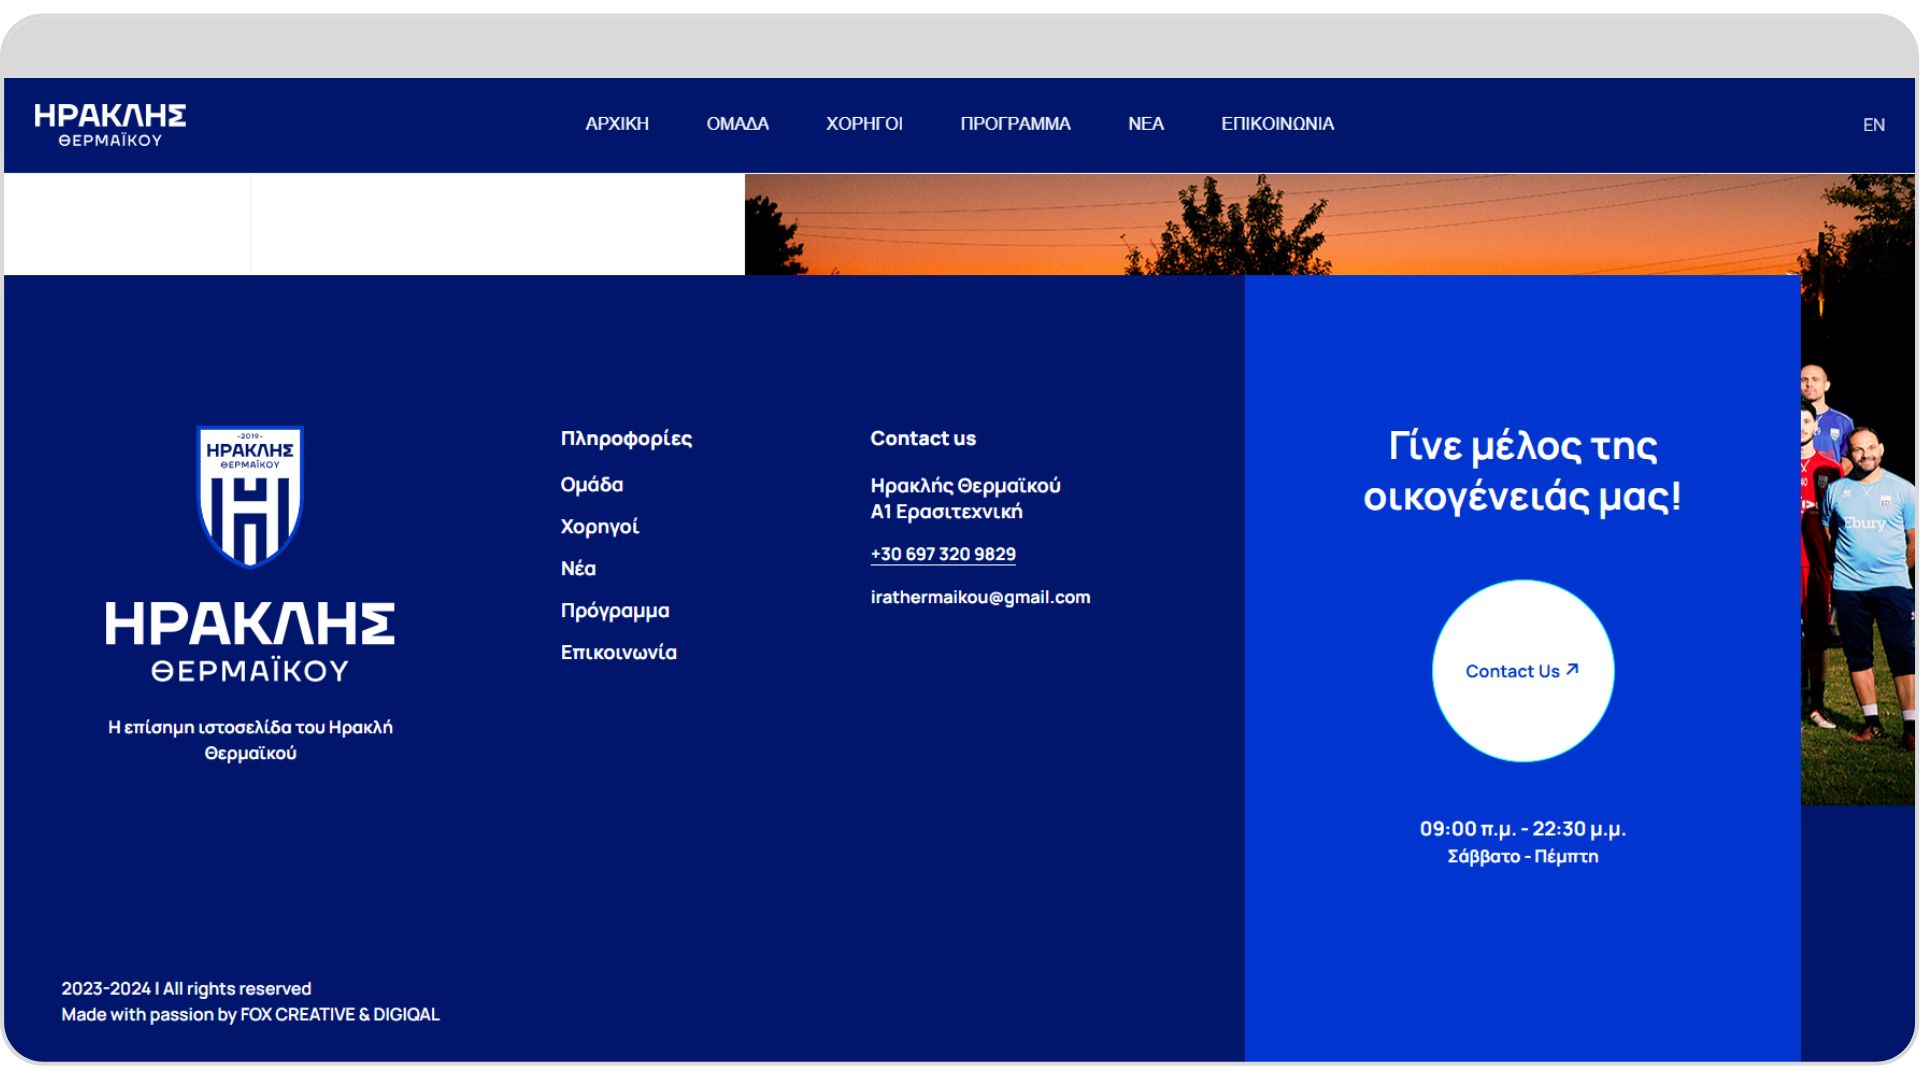Open the footer Νέα link
The image size is (1920, 1080).
(x=578, y=569)
